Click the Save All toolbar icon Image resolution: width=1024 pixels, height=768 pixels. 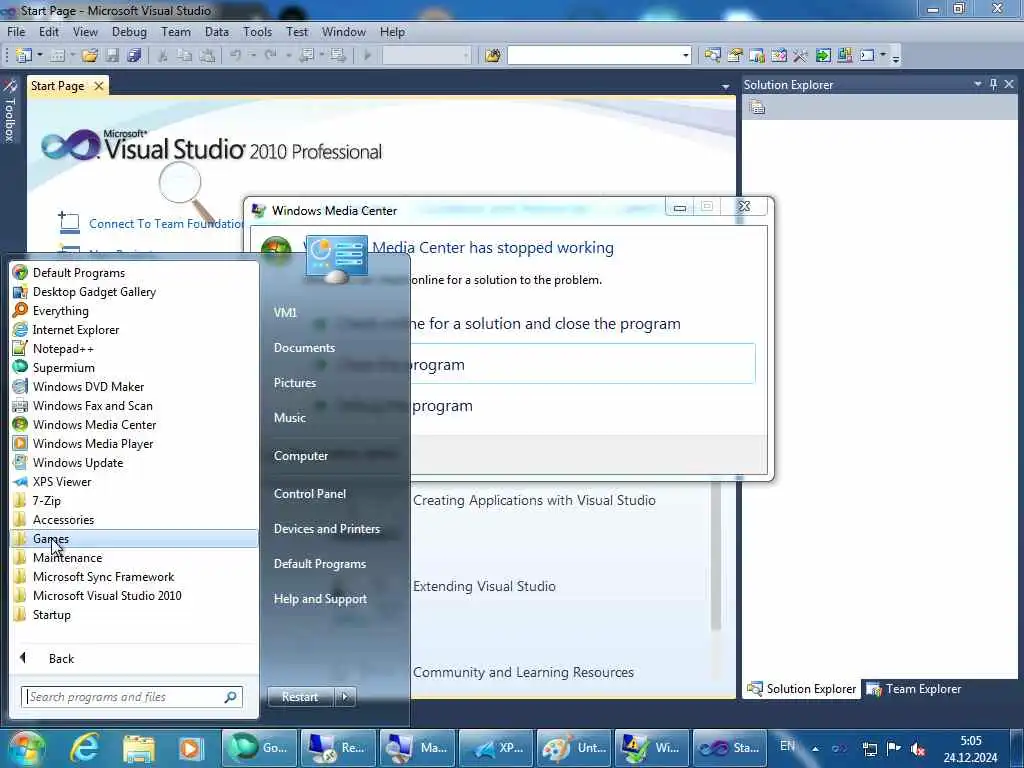point(135,56)
